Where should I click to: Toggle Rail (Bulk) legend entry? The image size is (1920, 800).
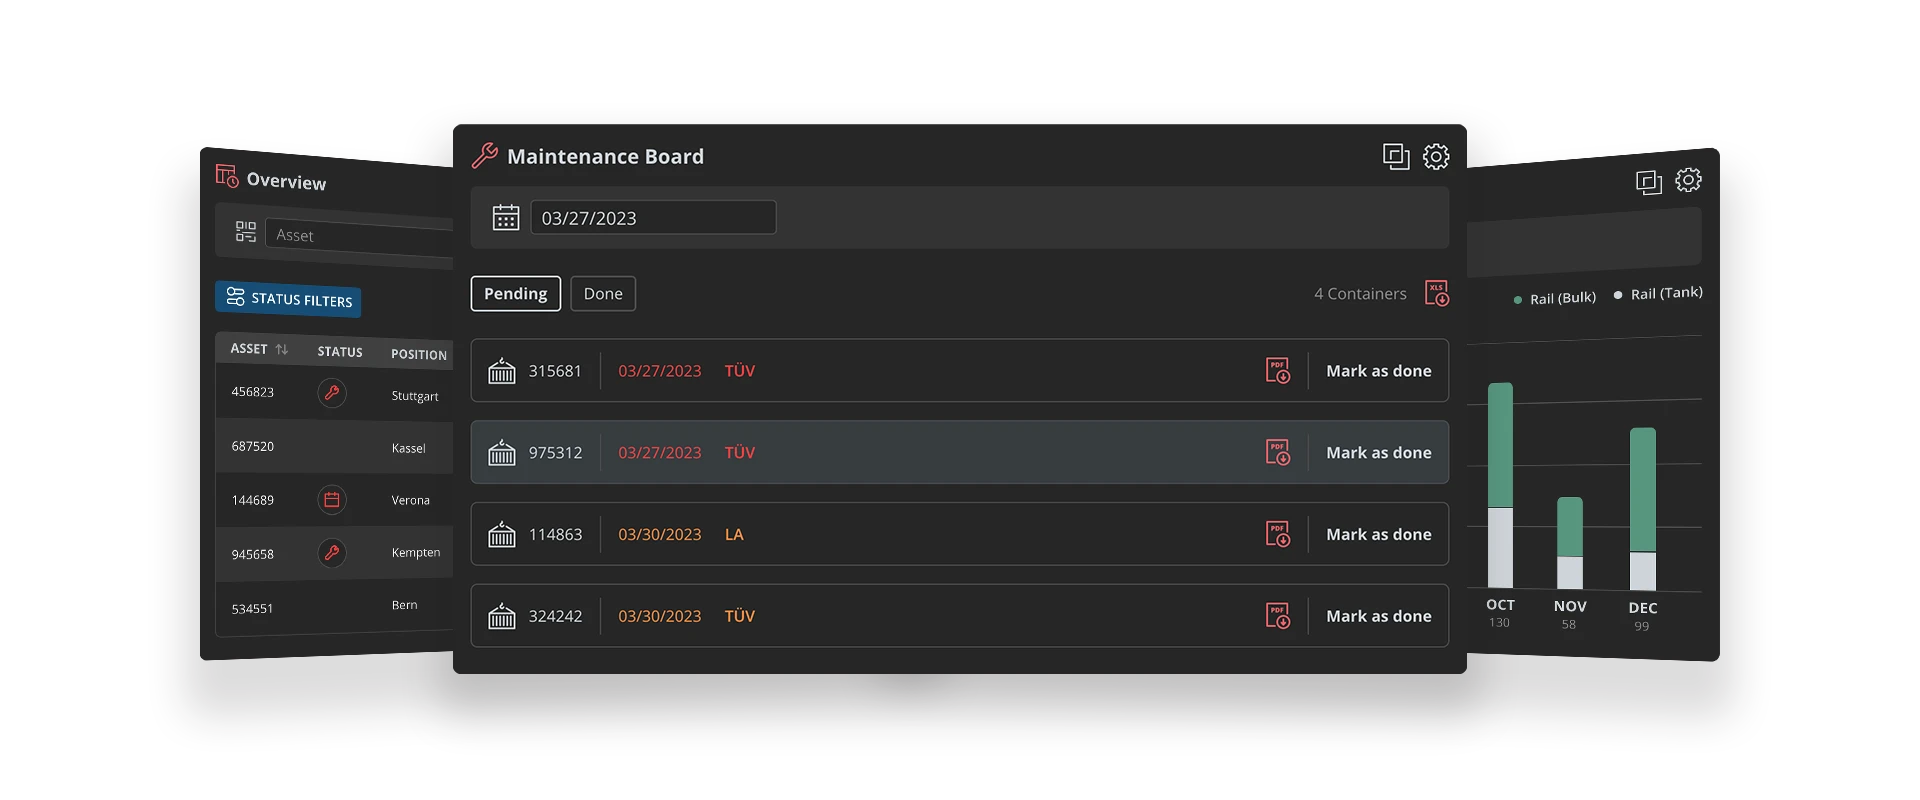[1555, 298]
